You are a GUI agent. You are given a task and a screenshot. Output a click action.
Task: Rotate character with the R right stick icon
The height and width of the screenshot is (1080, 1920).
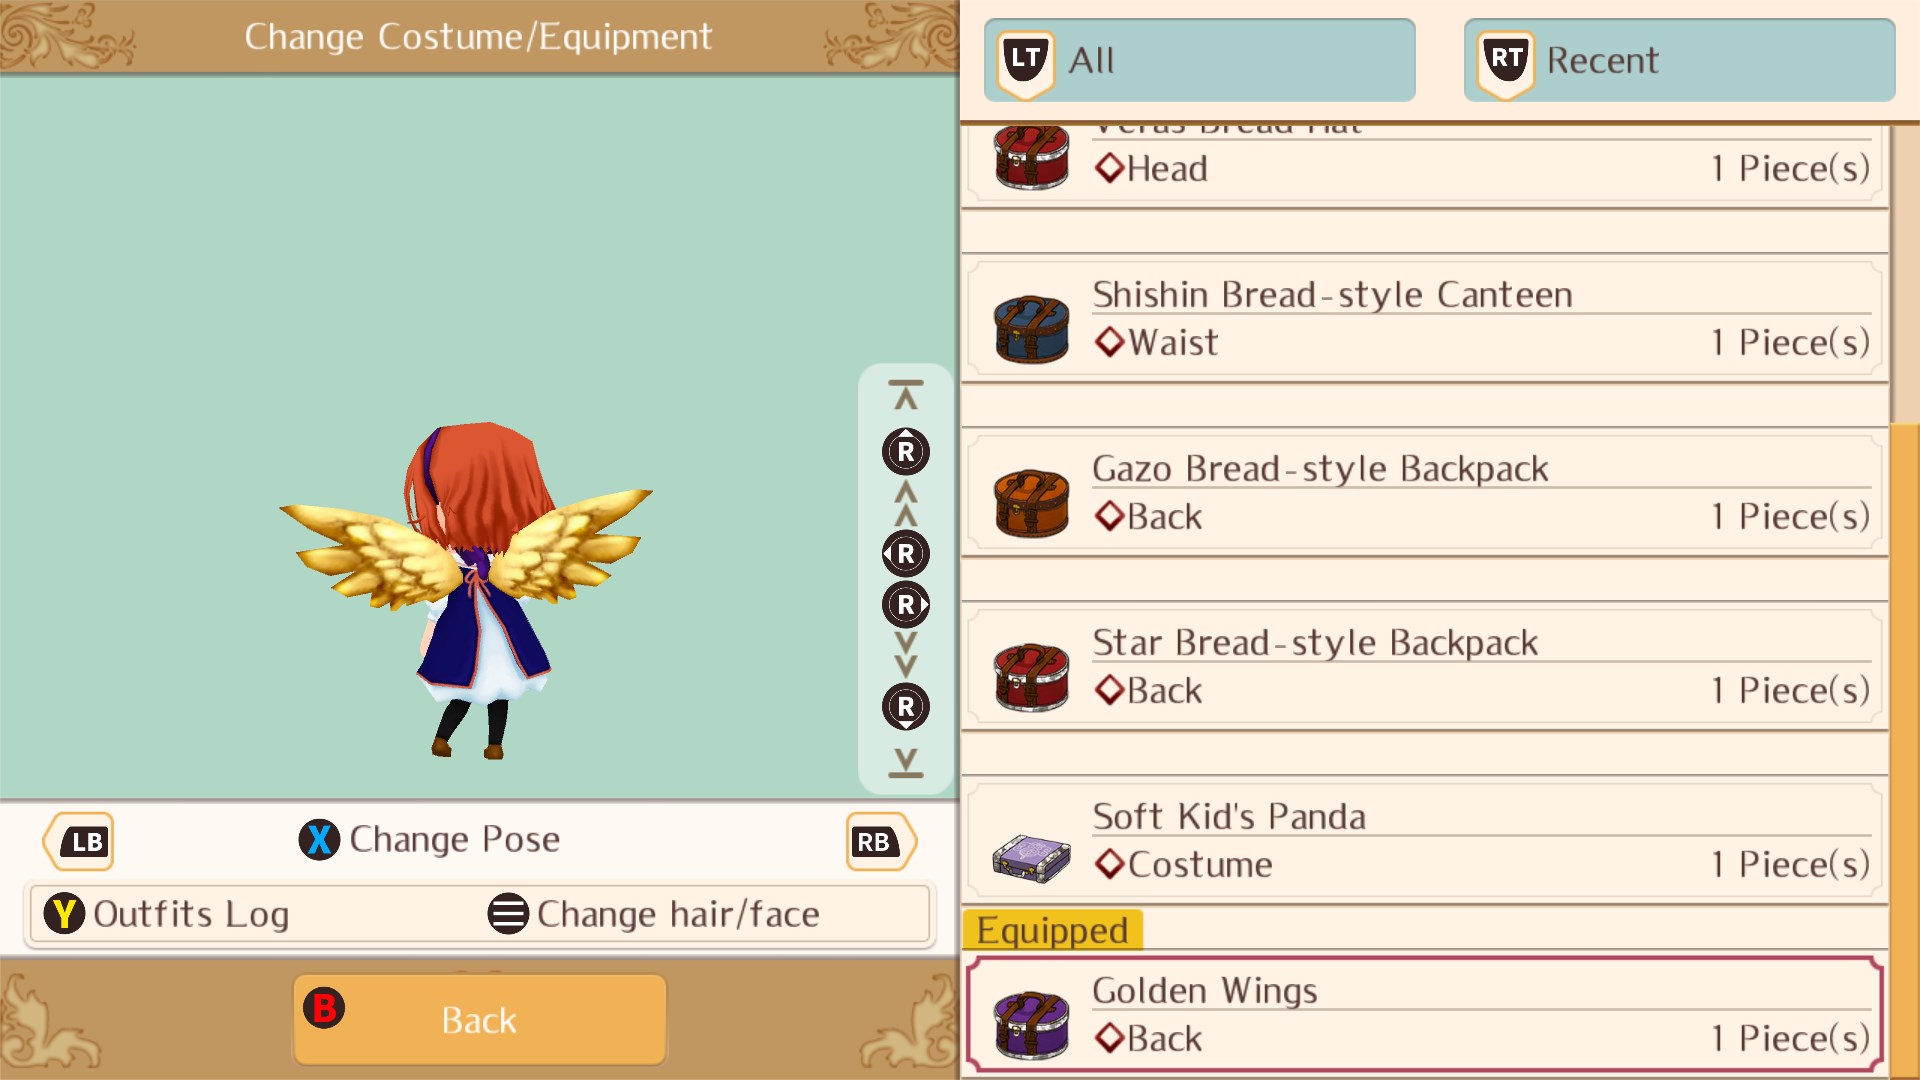click(906, 605)
